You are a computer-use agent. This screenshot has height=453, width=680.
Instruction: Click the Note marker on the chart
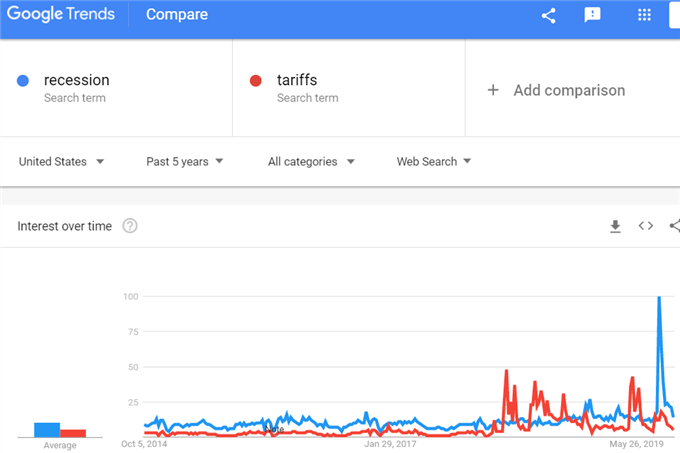click(x=274, y=429)
